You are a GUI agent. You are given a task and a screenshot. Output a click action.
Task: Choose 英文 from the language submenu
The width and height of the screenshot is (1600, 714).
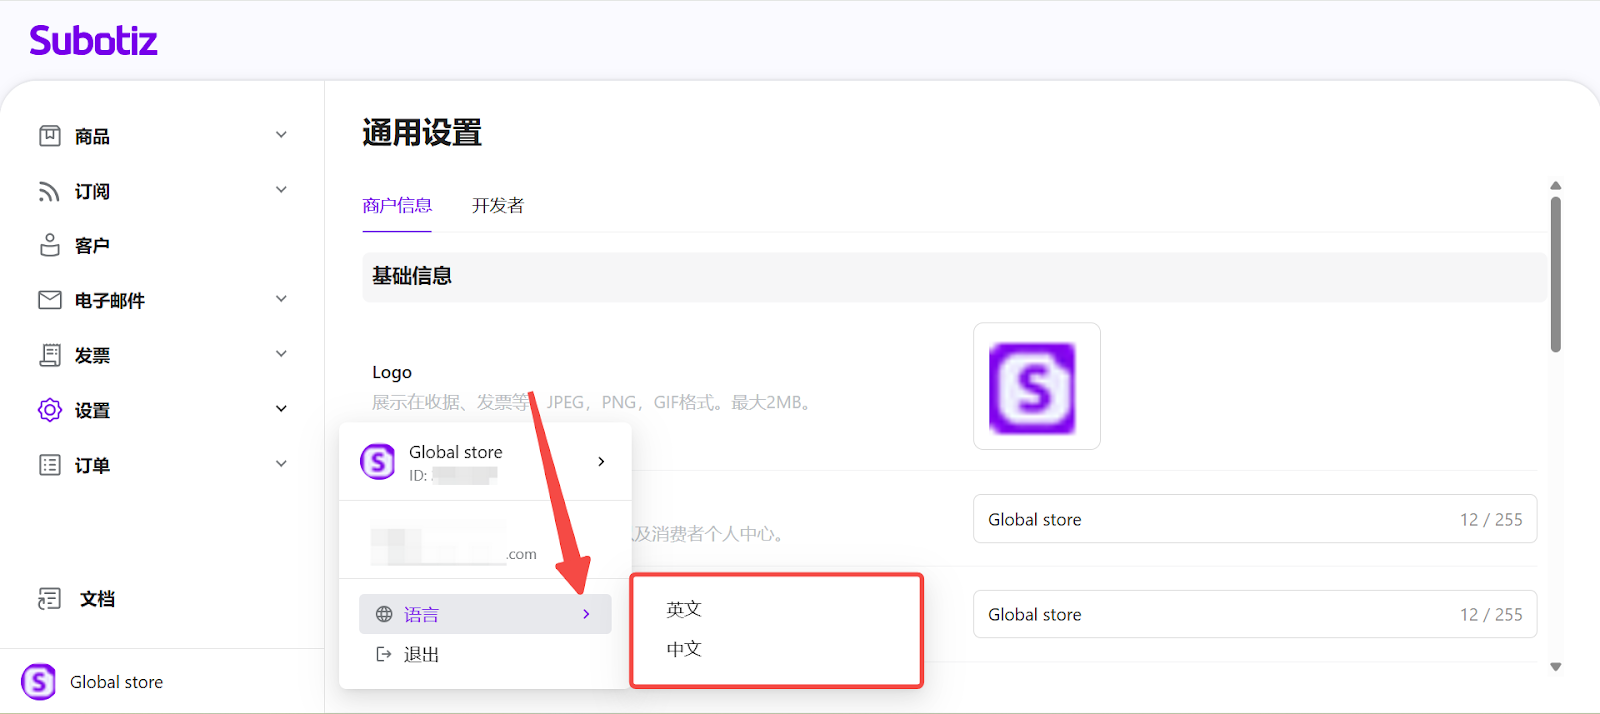(x=684, y=609)
